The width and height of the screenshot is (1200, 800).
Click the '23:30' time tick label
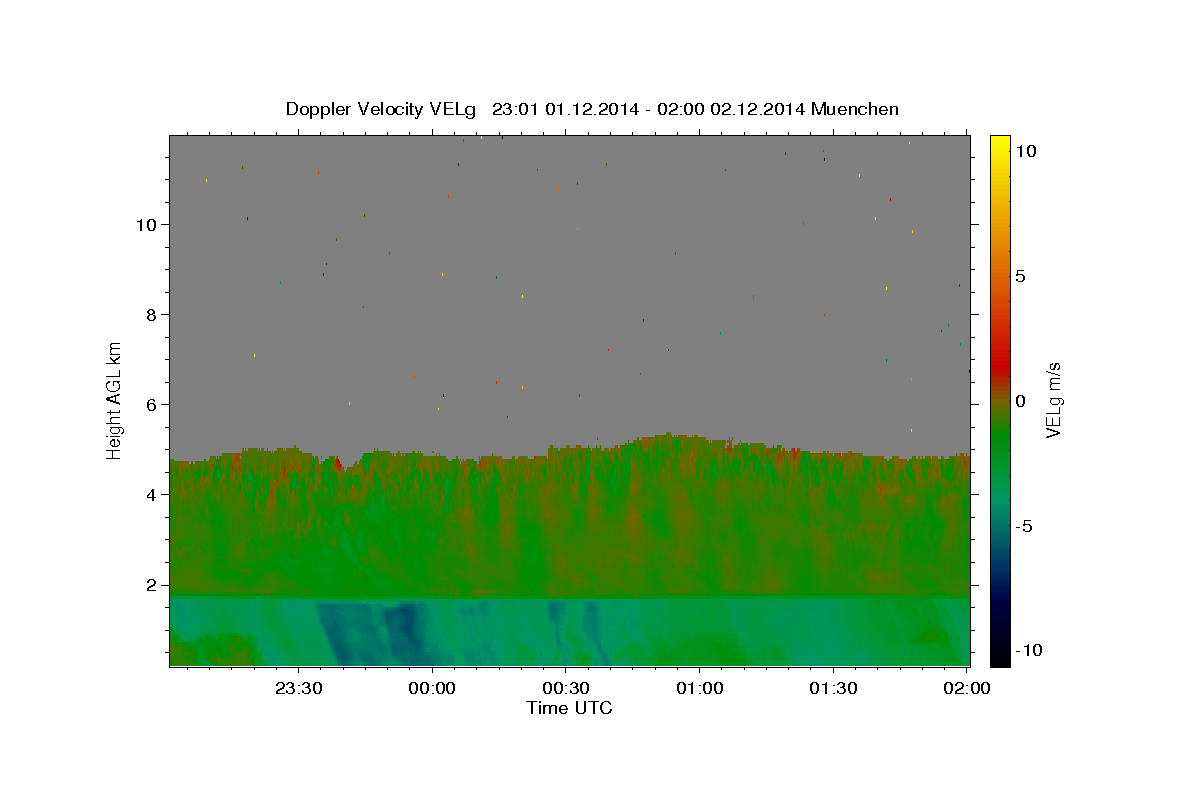pos(299,688)
